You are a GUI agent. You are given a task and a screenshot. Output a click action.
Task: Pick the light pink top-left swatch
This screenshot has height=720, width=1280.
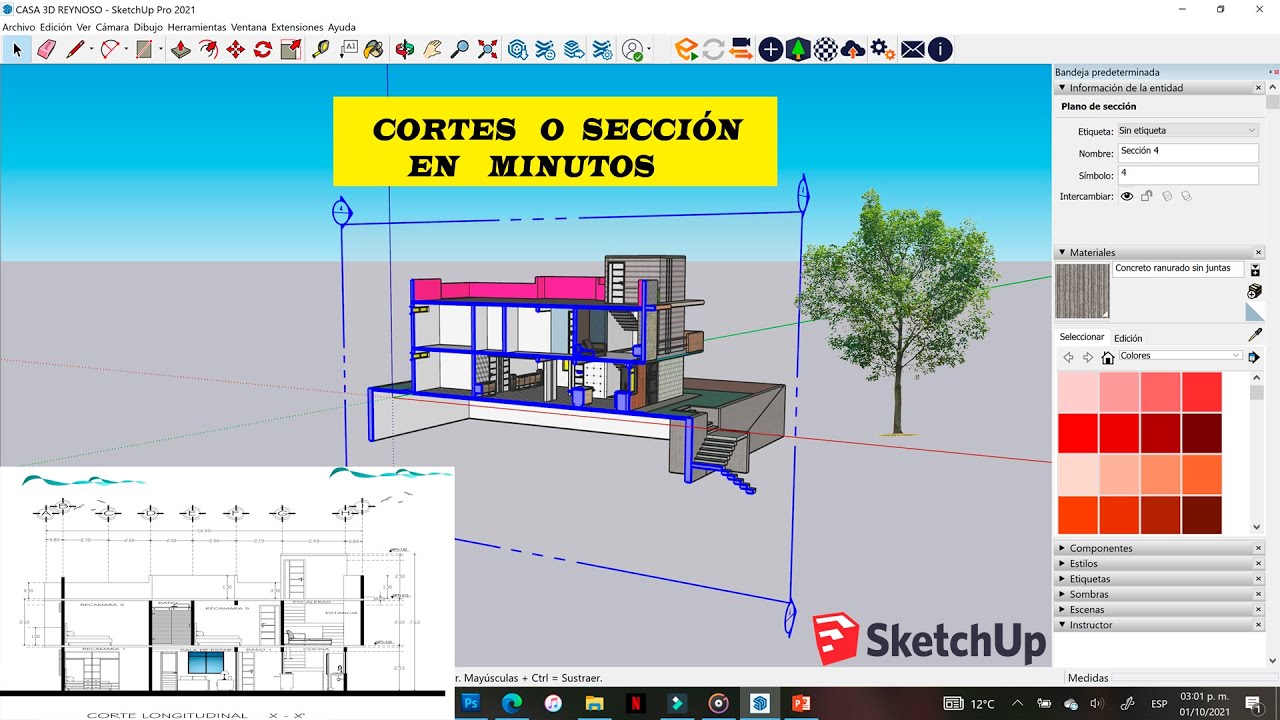click(1078, 392)
